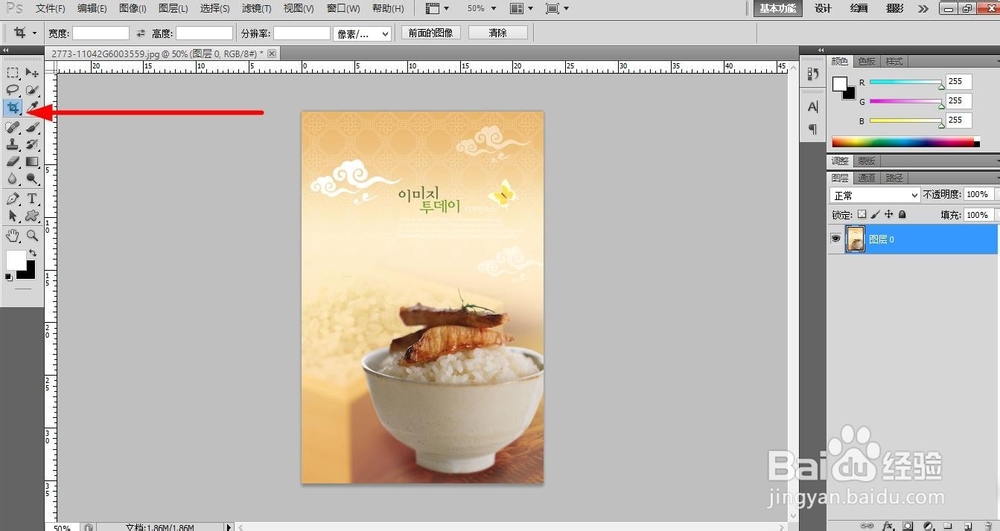This screenshot has width=1000, height=531.
Task: Select the Eraser tool
Action: [13, 162]
